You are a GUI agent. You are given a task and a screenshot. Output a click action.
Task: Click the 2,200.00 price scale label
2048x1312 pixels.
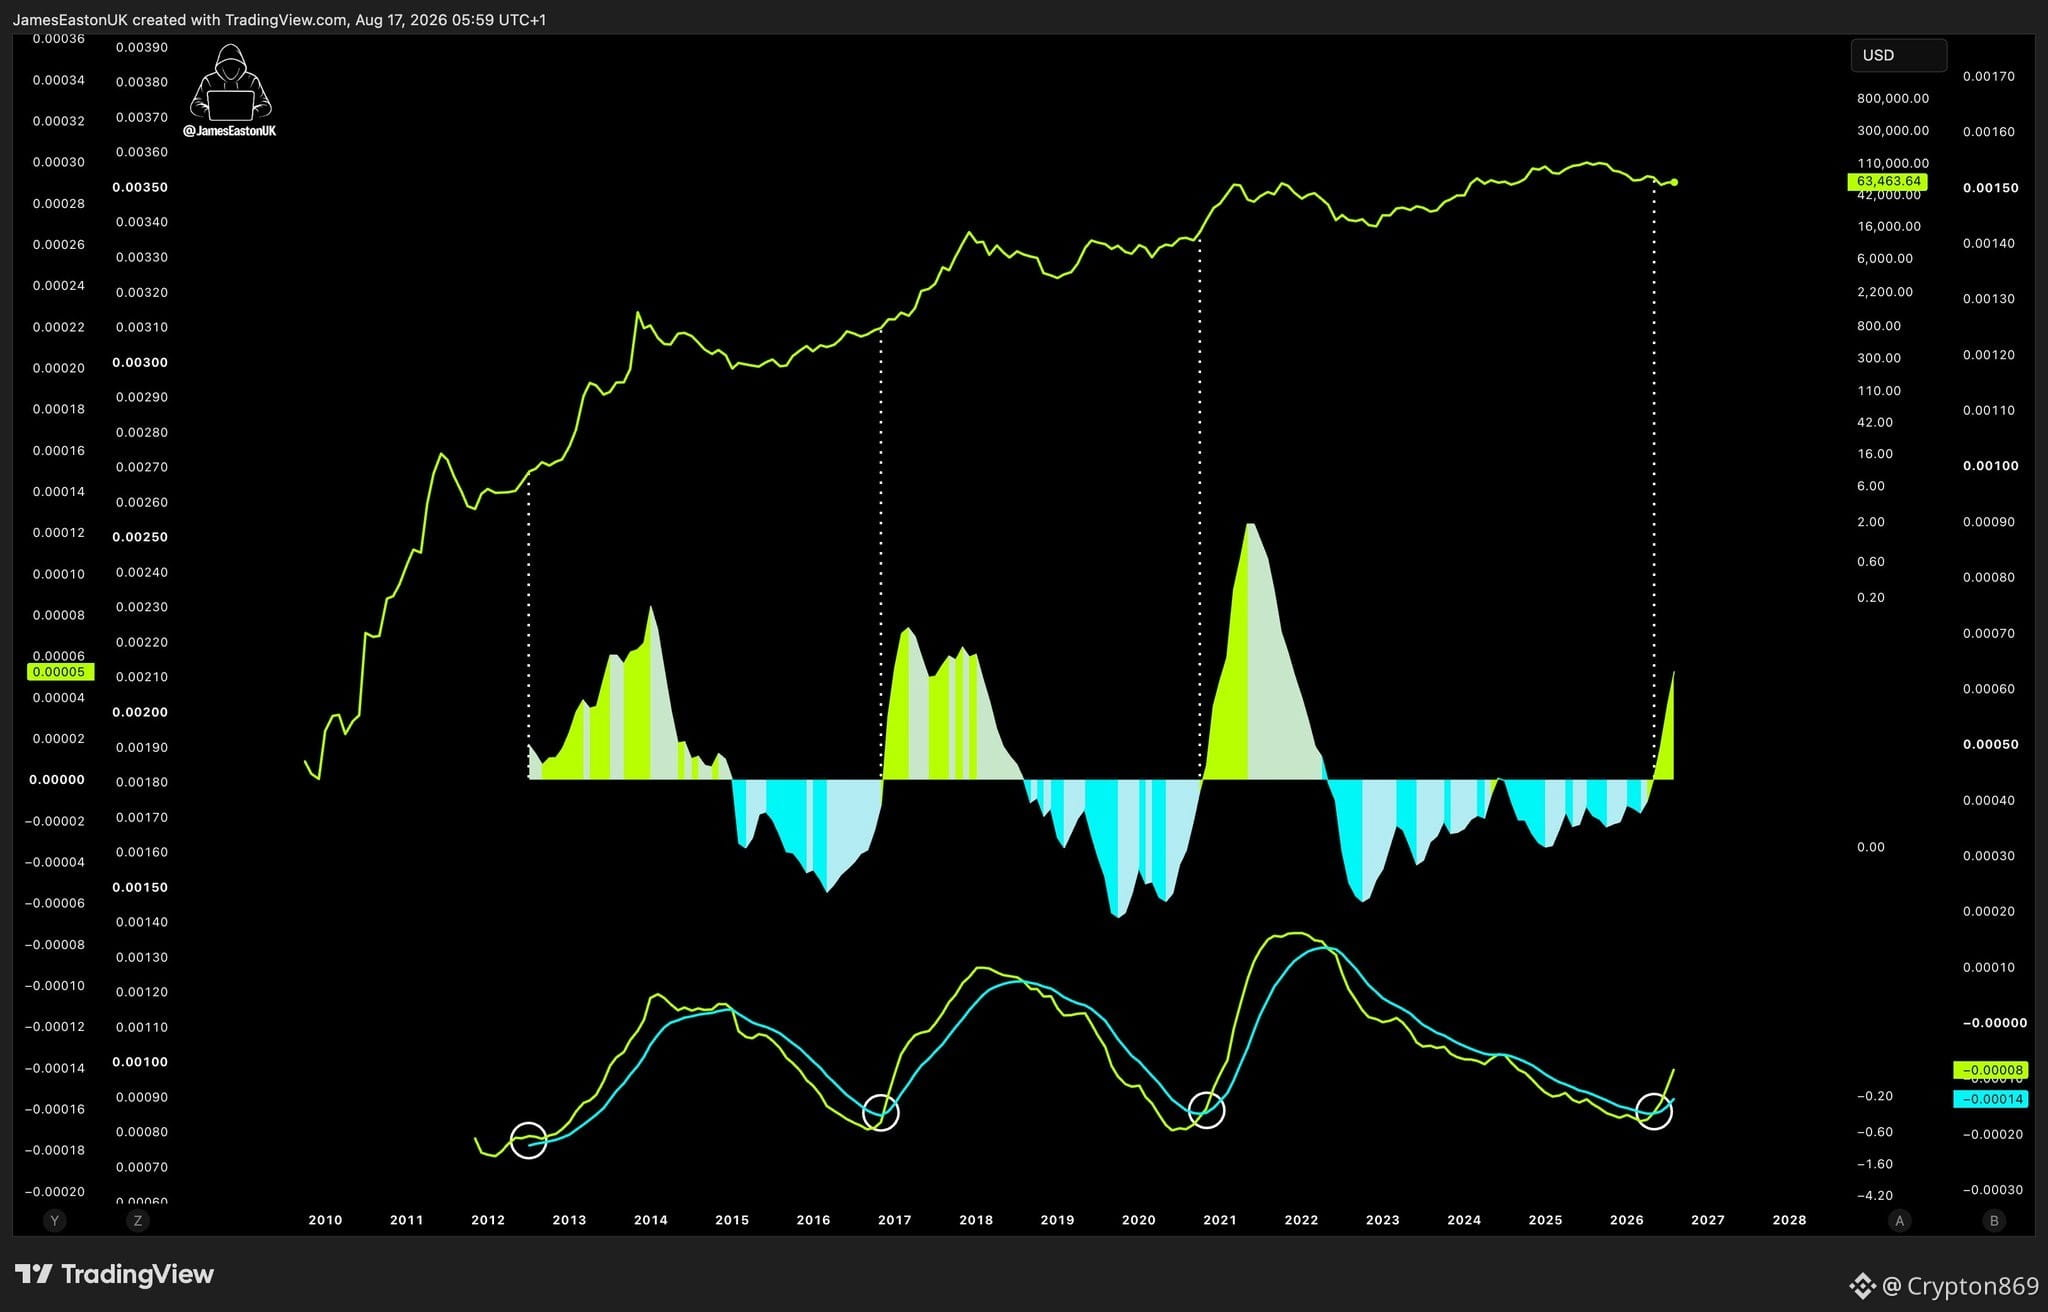point(1885,292)
